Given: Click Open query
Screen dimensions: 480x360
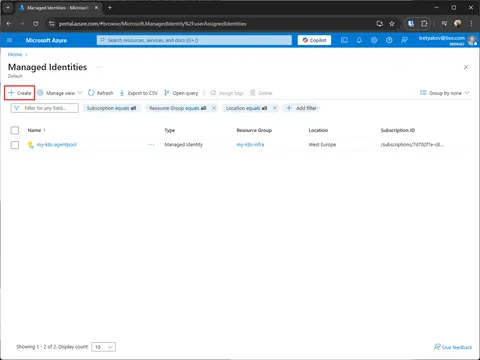Looking at the screenshot, I should click(x=181, y=93).
